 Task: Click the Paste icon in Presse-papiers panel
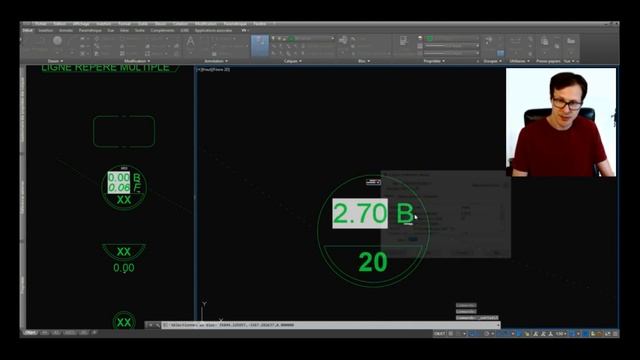[544, 41]
